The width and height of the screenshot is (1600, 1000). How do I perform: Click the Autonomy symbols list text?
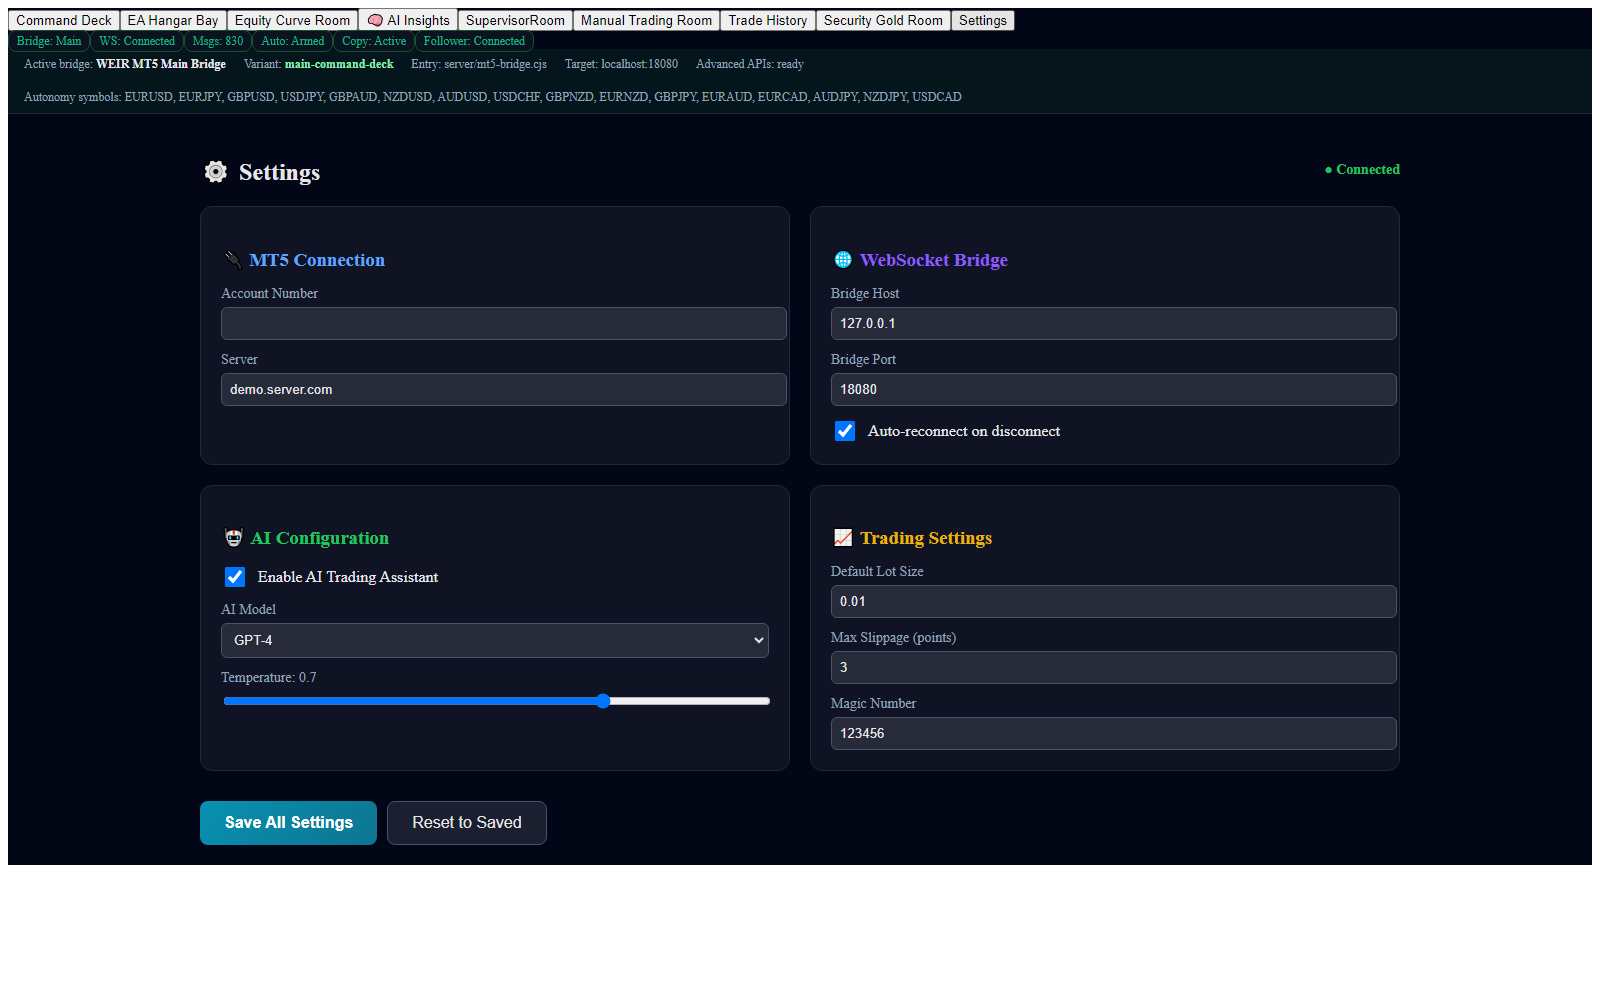coord(493,97)
